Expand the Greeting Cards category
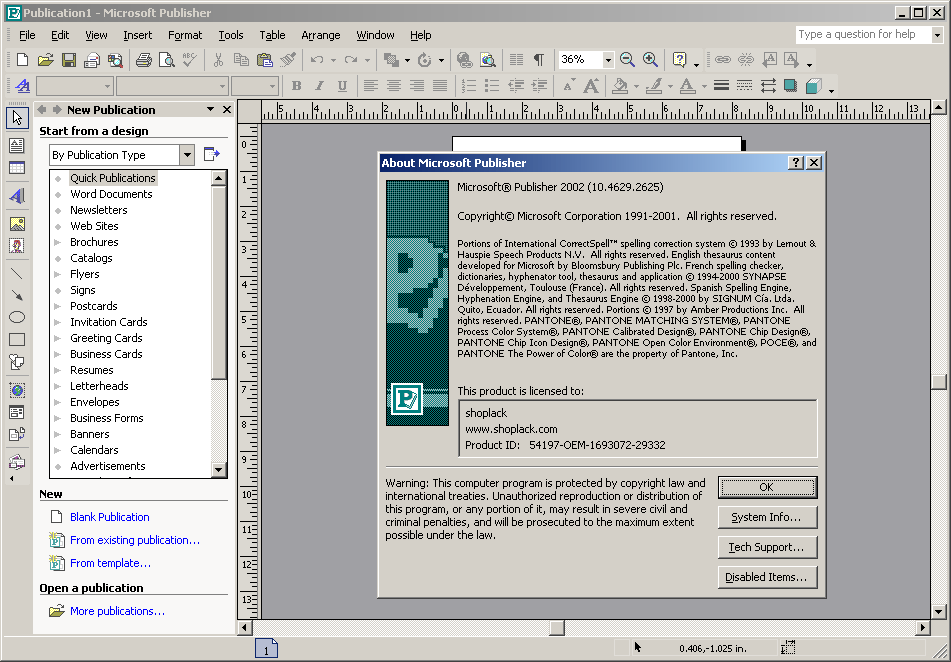Viewport: 951px width, 662px height. click(x=58, y=338)
